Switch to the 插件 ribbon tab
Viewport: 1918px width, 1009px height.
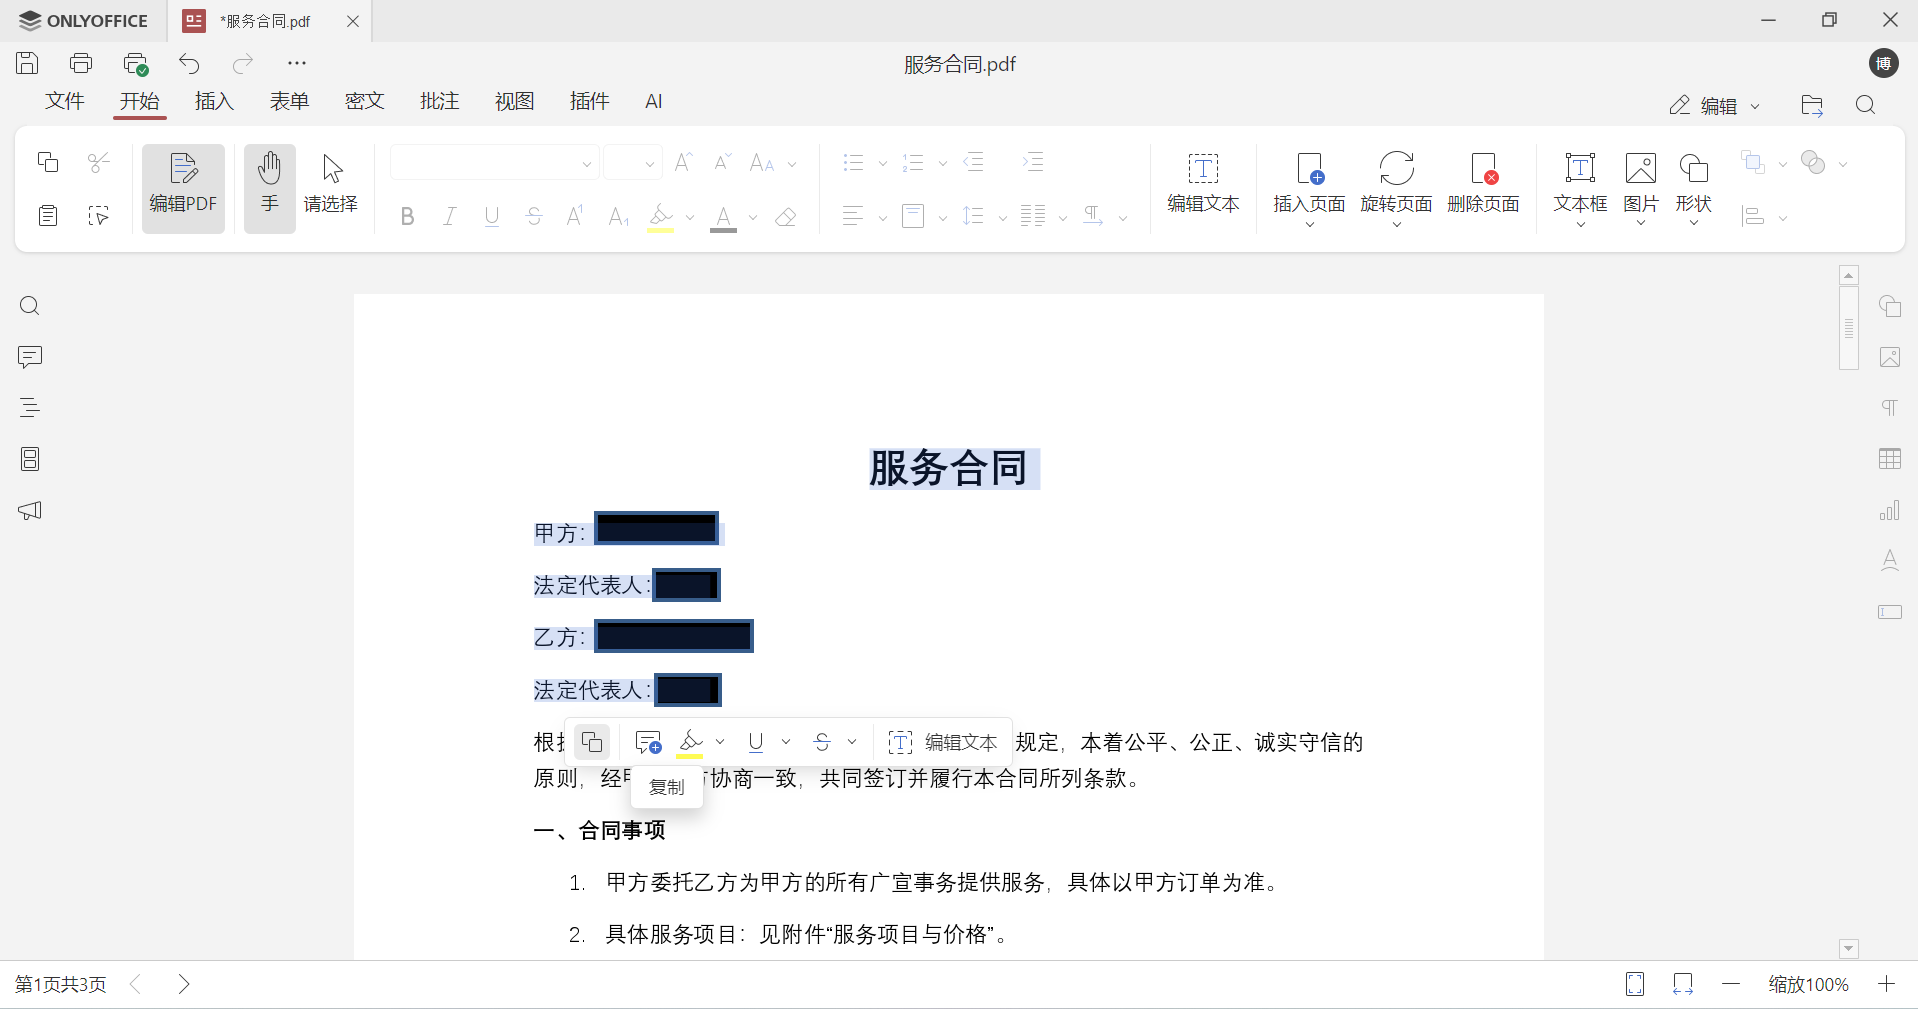590,101
